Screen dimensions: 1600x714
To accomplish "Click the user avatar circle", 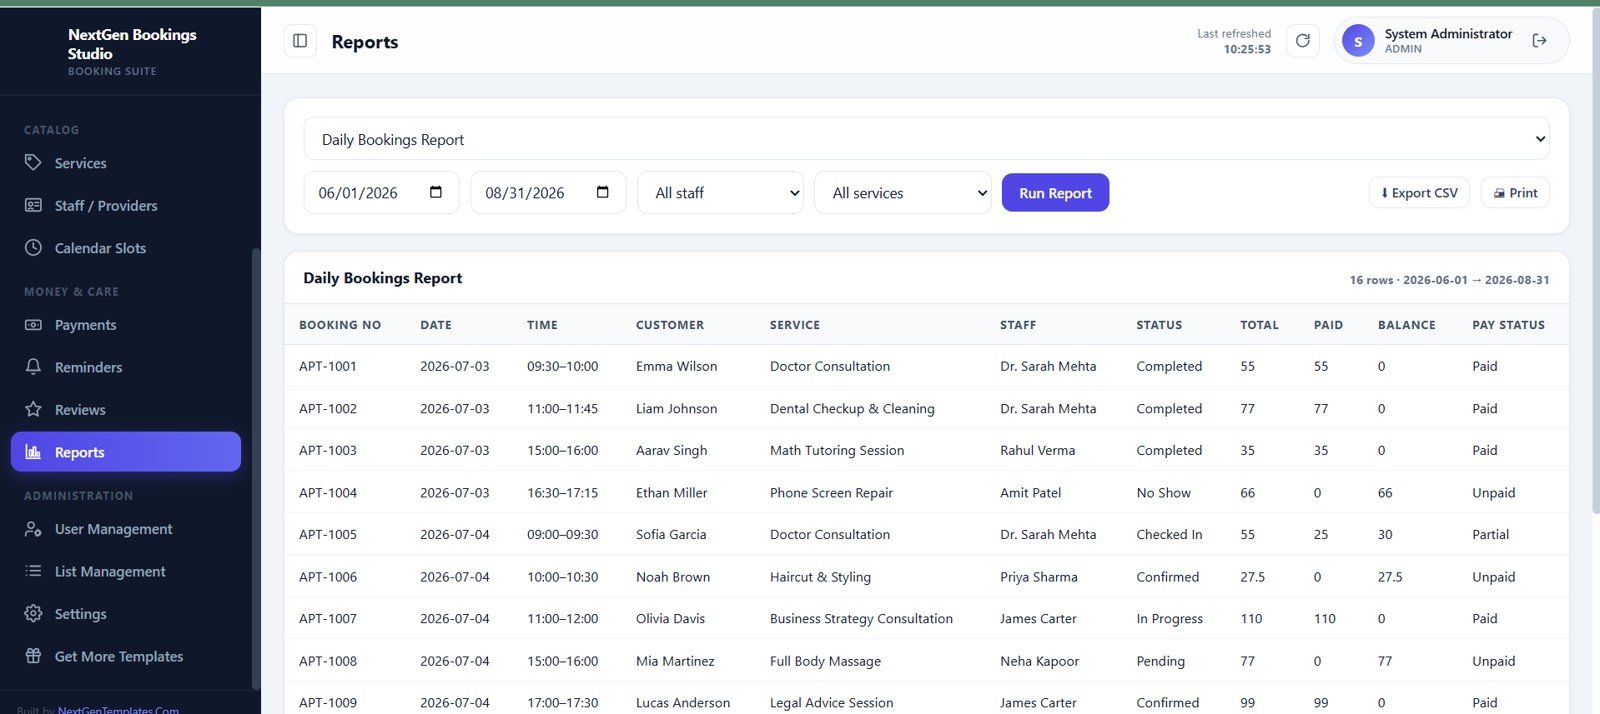I will [1358, 41].
